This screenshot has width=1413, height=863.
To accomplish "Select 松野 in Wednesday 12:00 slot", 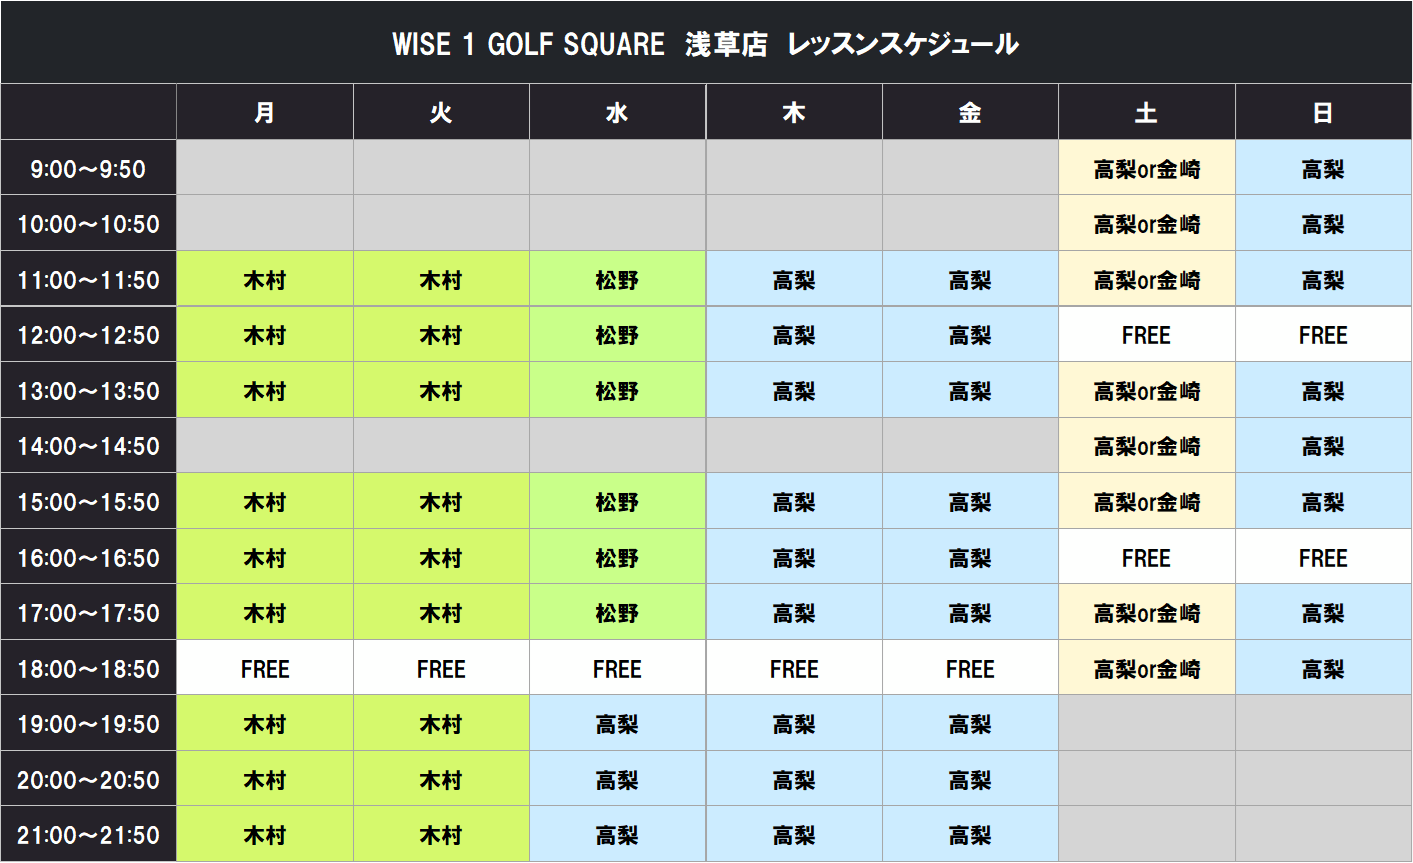I will click(x=617, y=334).
